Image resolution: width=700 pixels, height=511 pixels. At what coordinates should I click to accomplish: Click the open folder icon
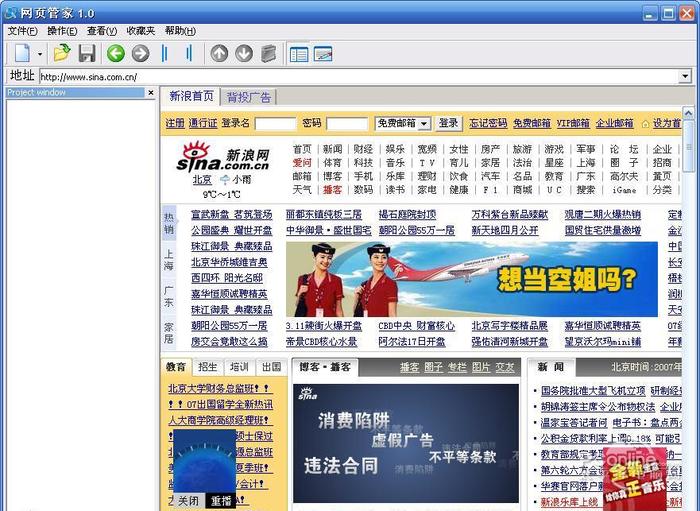[x=62, y=53]
